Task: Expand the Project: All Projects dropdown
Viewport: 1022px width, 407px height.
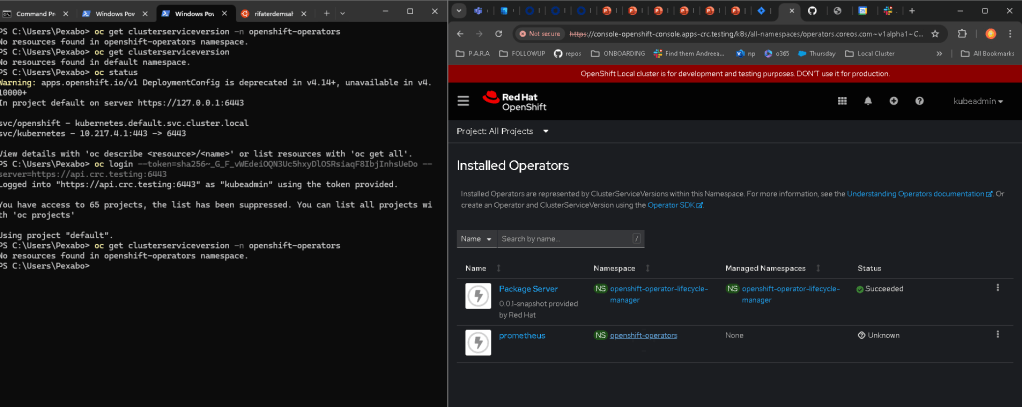Action: click(x=503, y=131)
